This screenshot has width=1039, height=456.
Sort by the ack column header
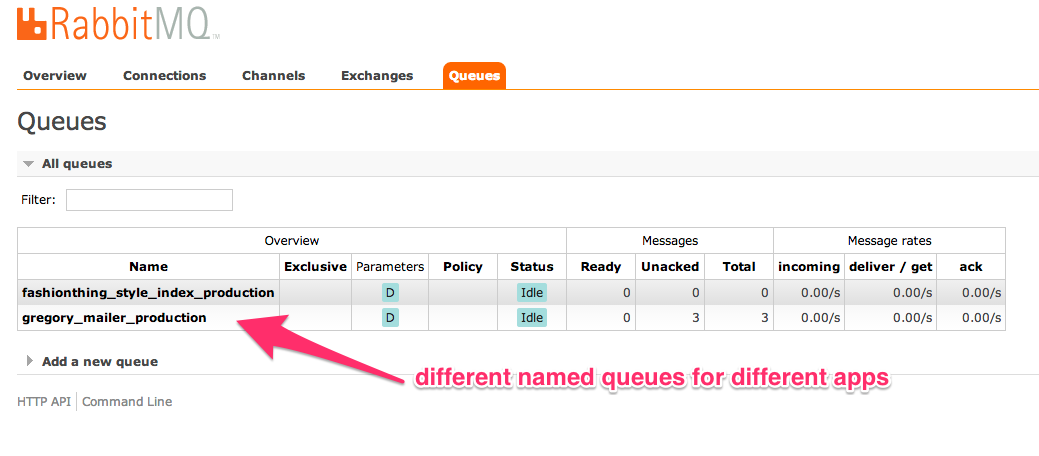(x=971, y=267)
